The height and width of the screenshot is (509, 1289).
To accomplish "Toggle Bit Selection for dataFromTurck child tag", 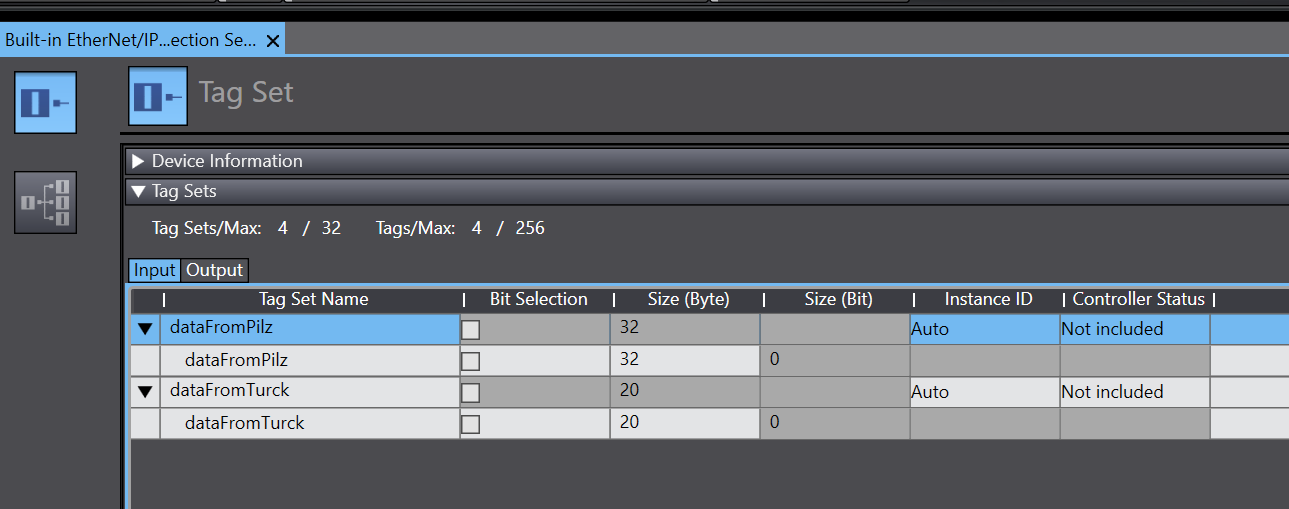I will click(470, 424).
